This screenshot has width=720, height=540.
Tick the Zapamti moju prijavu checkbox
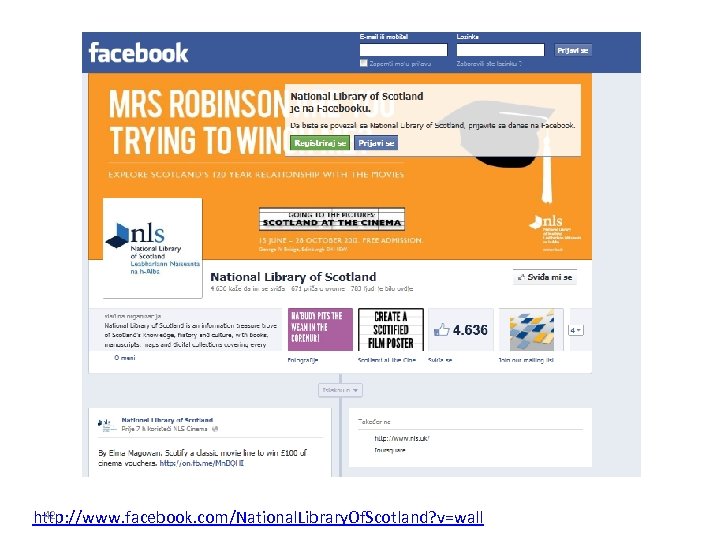coord(364,63)
